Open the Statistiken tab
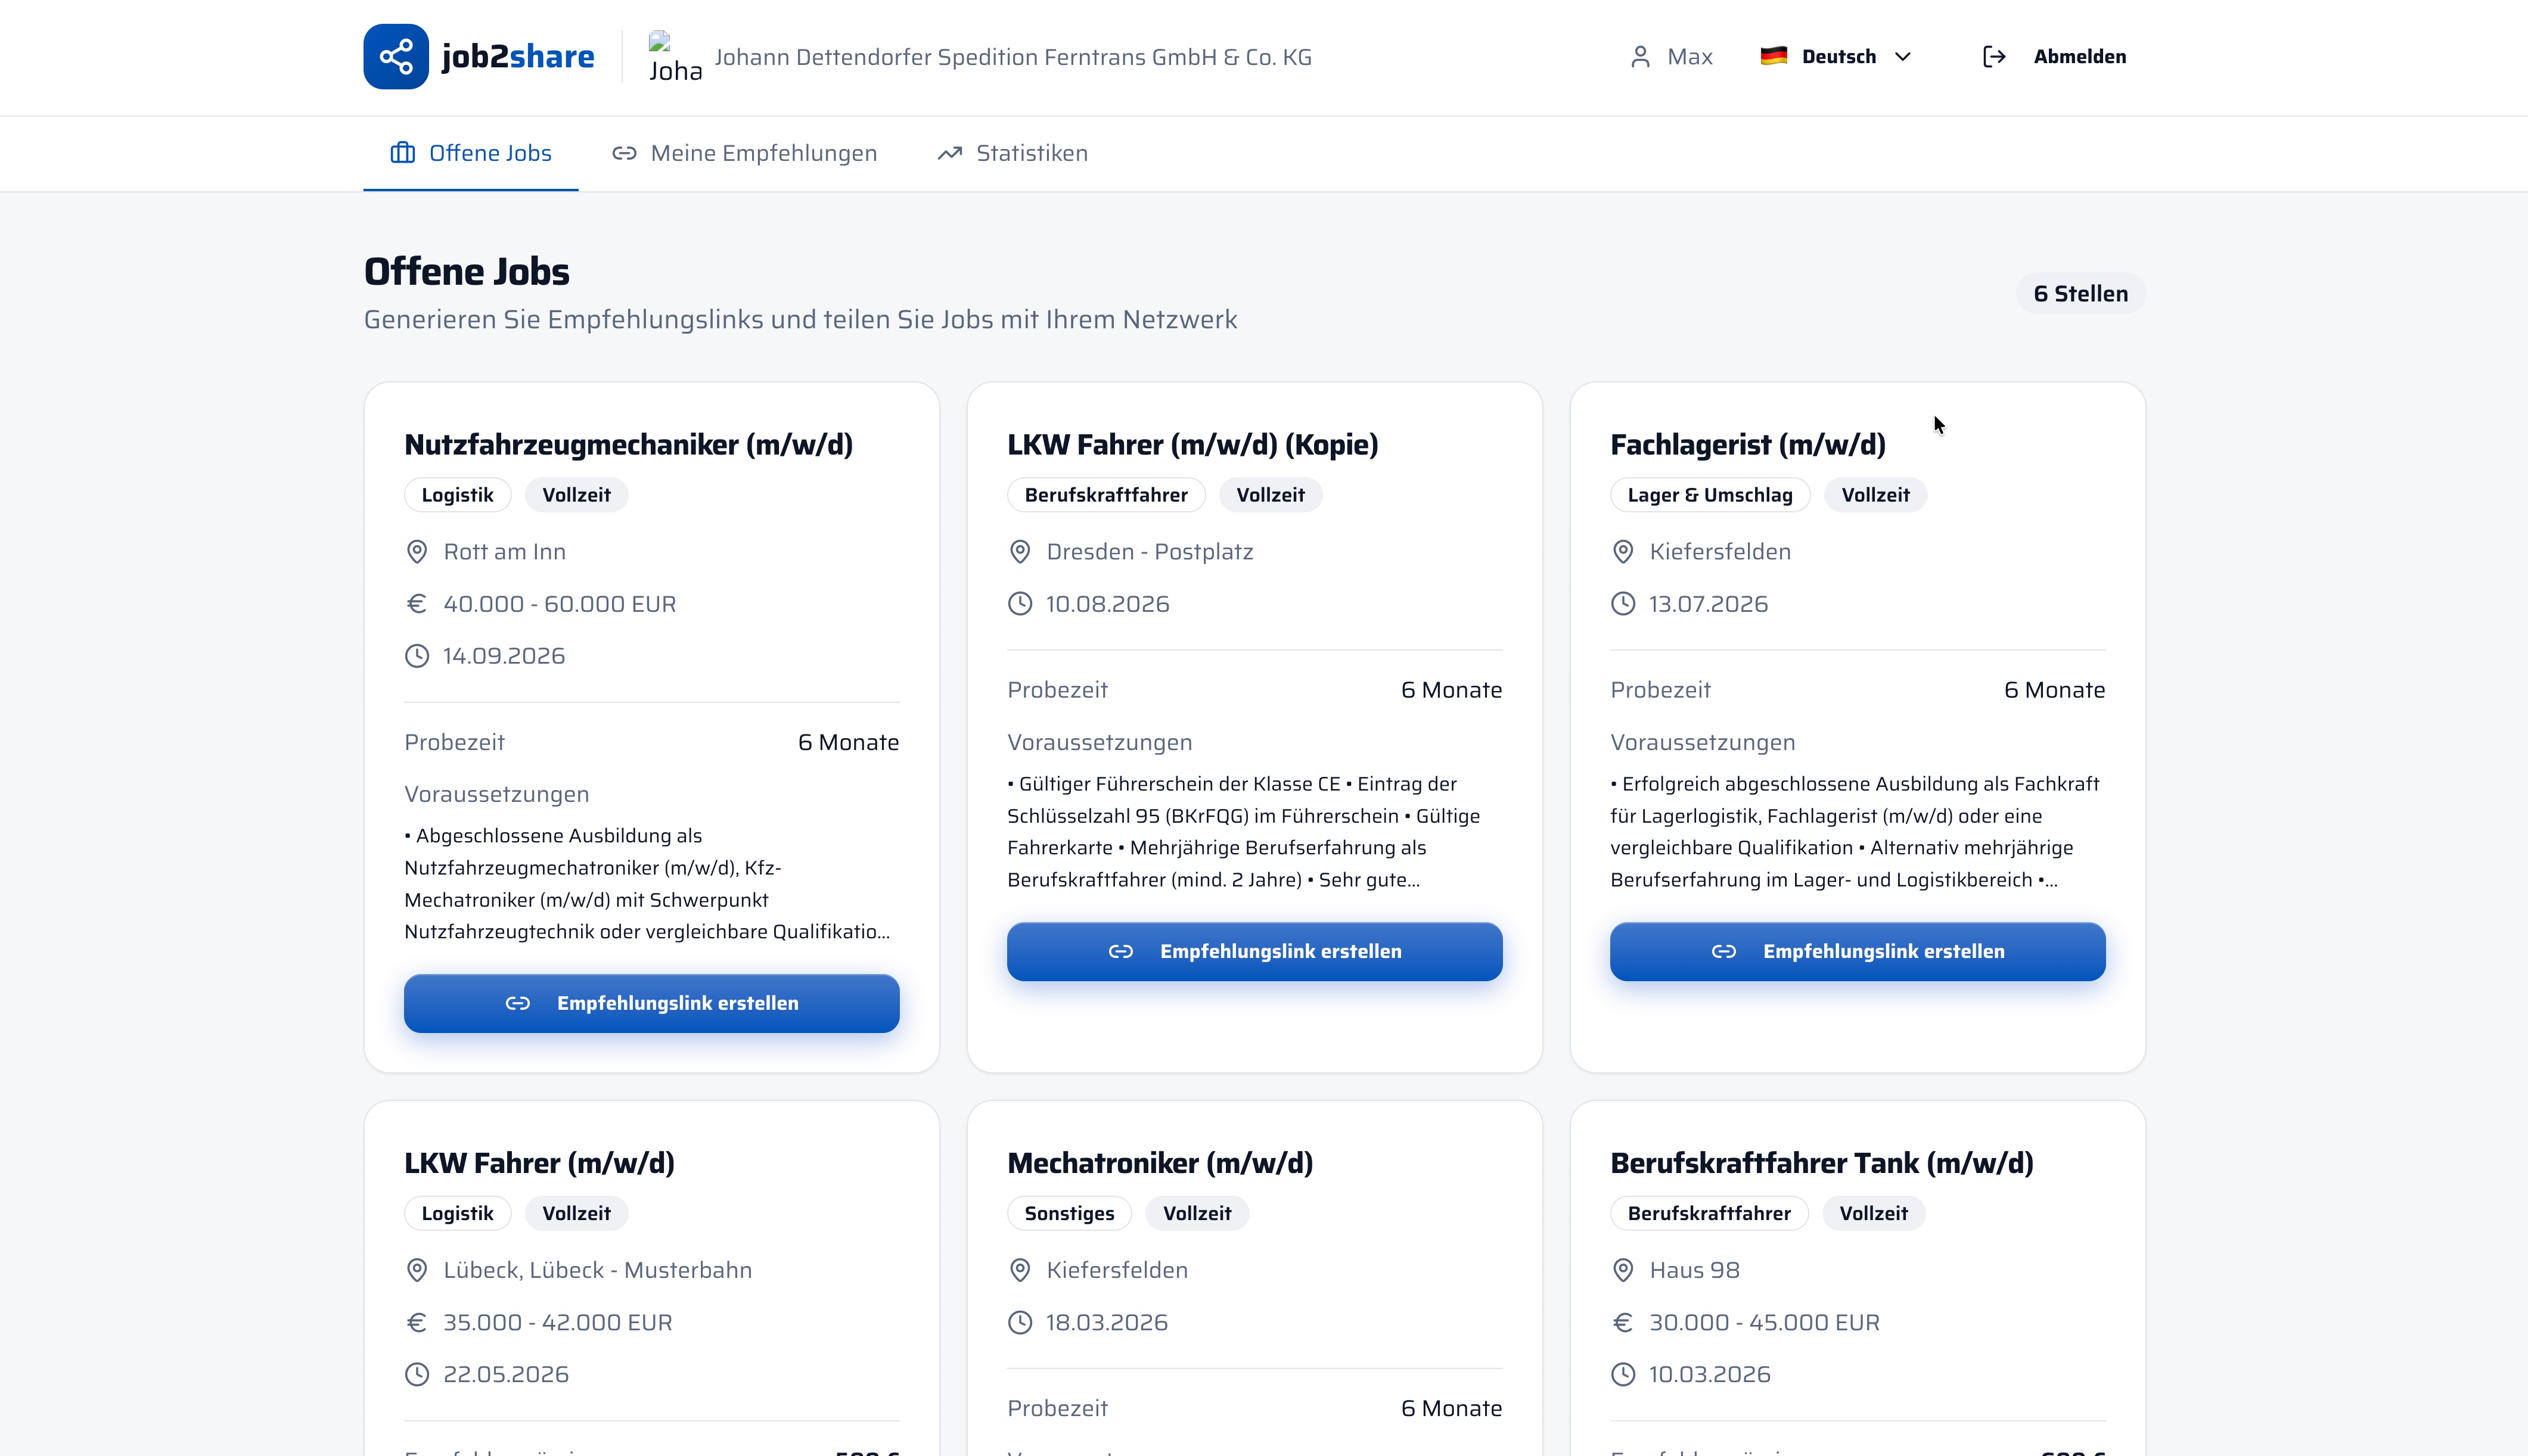The width and height of the screenshot is (2528, 1456). (x=1012, y=153)
